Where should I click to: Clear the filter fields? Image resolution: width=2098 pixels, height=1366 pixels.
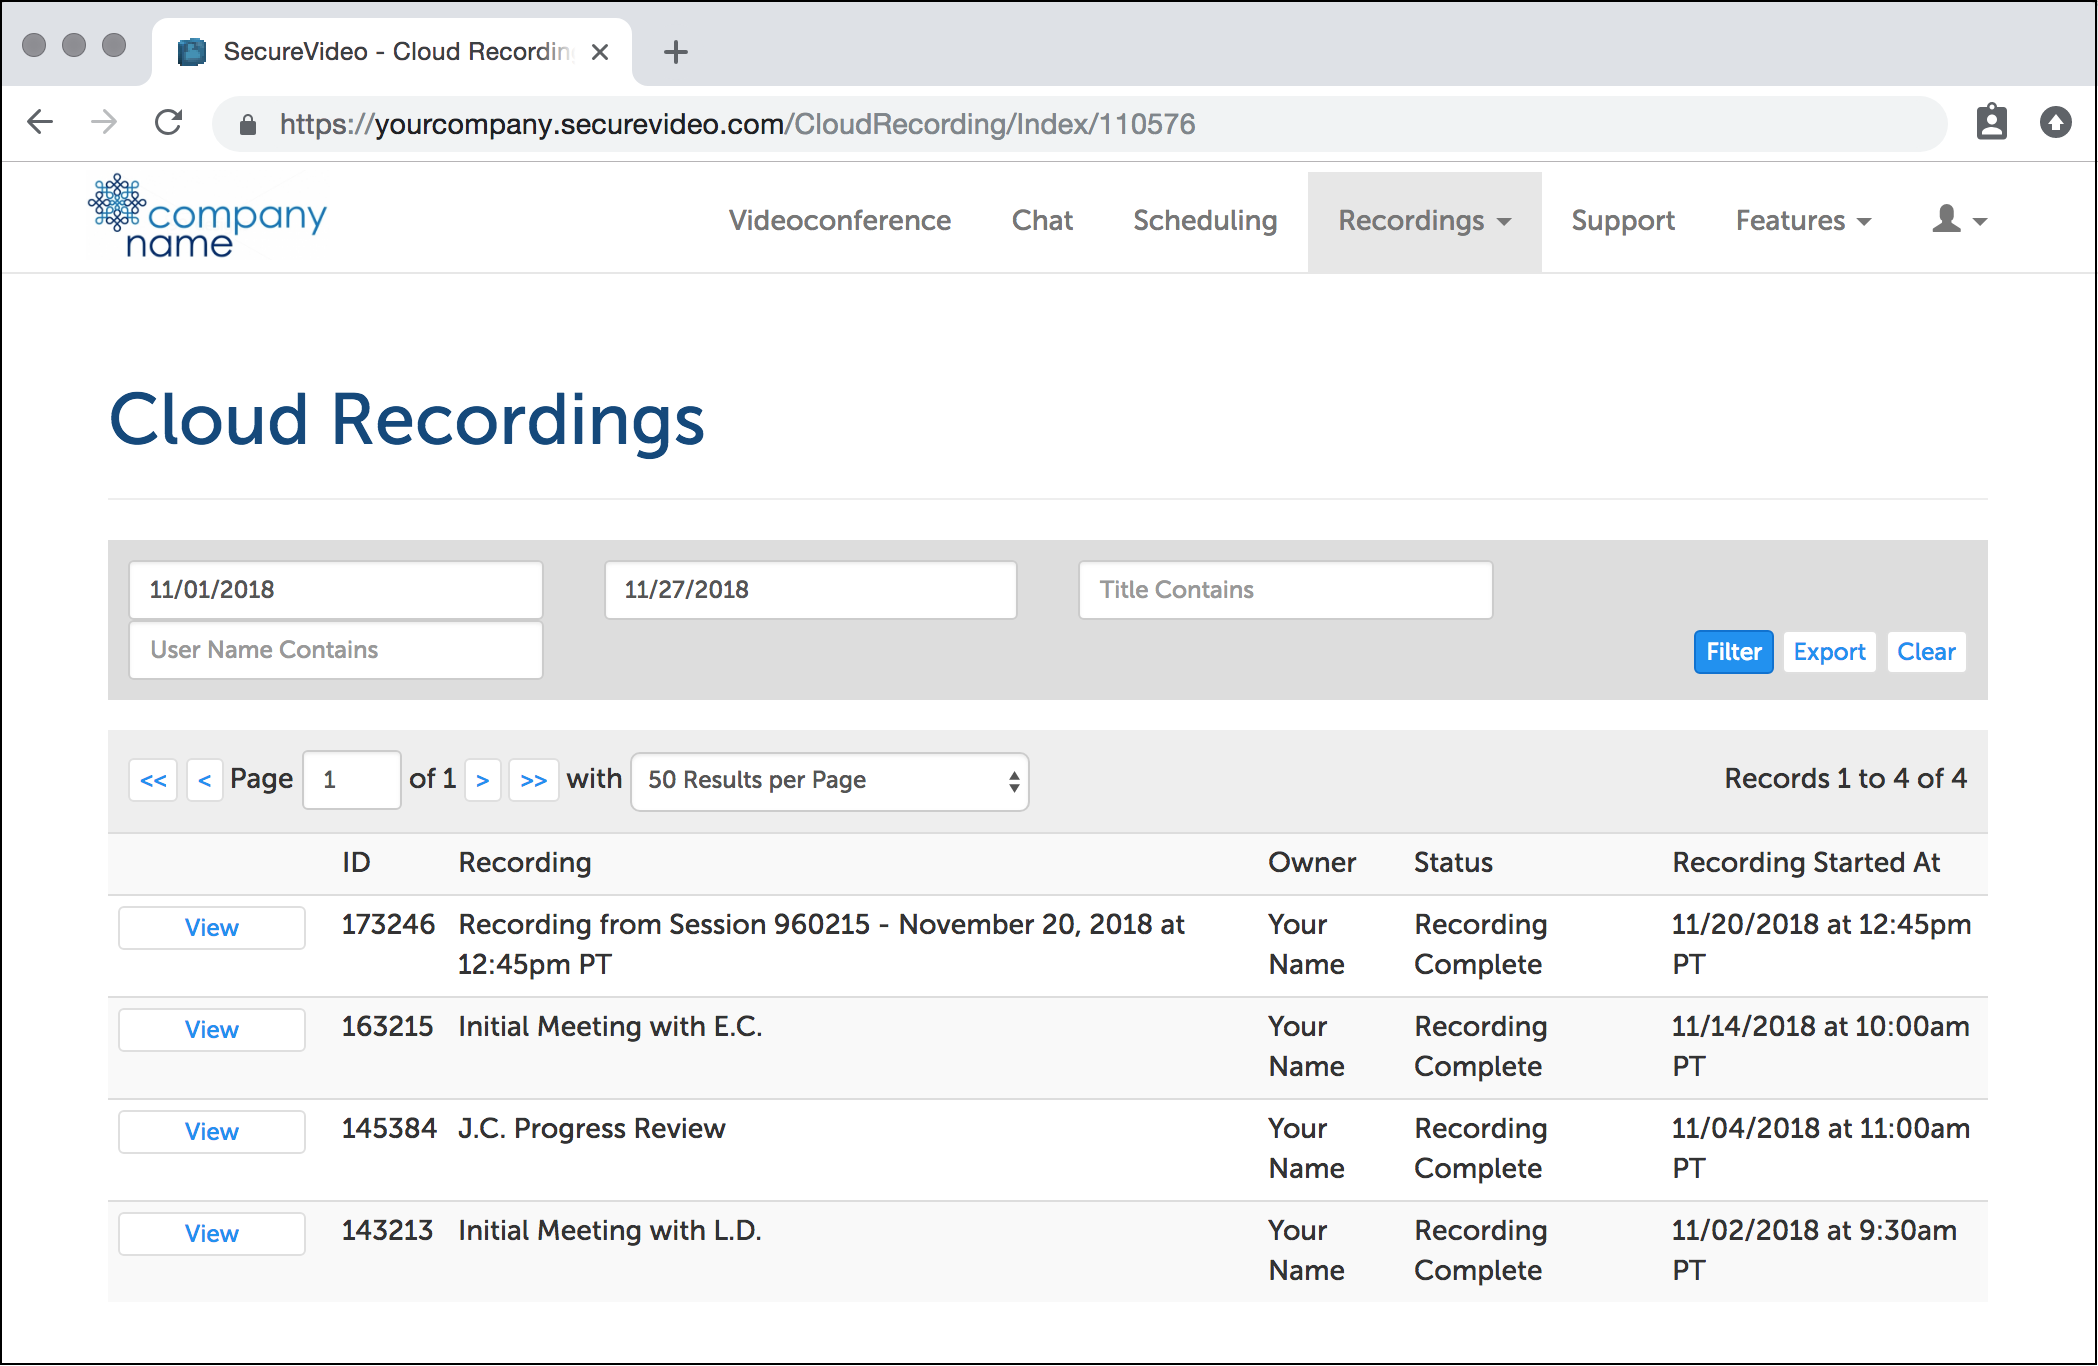point(1926,652)
